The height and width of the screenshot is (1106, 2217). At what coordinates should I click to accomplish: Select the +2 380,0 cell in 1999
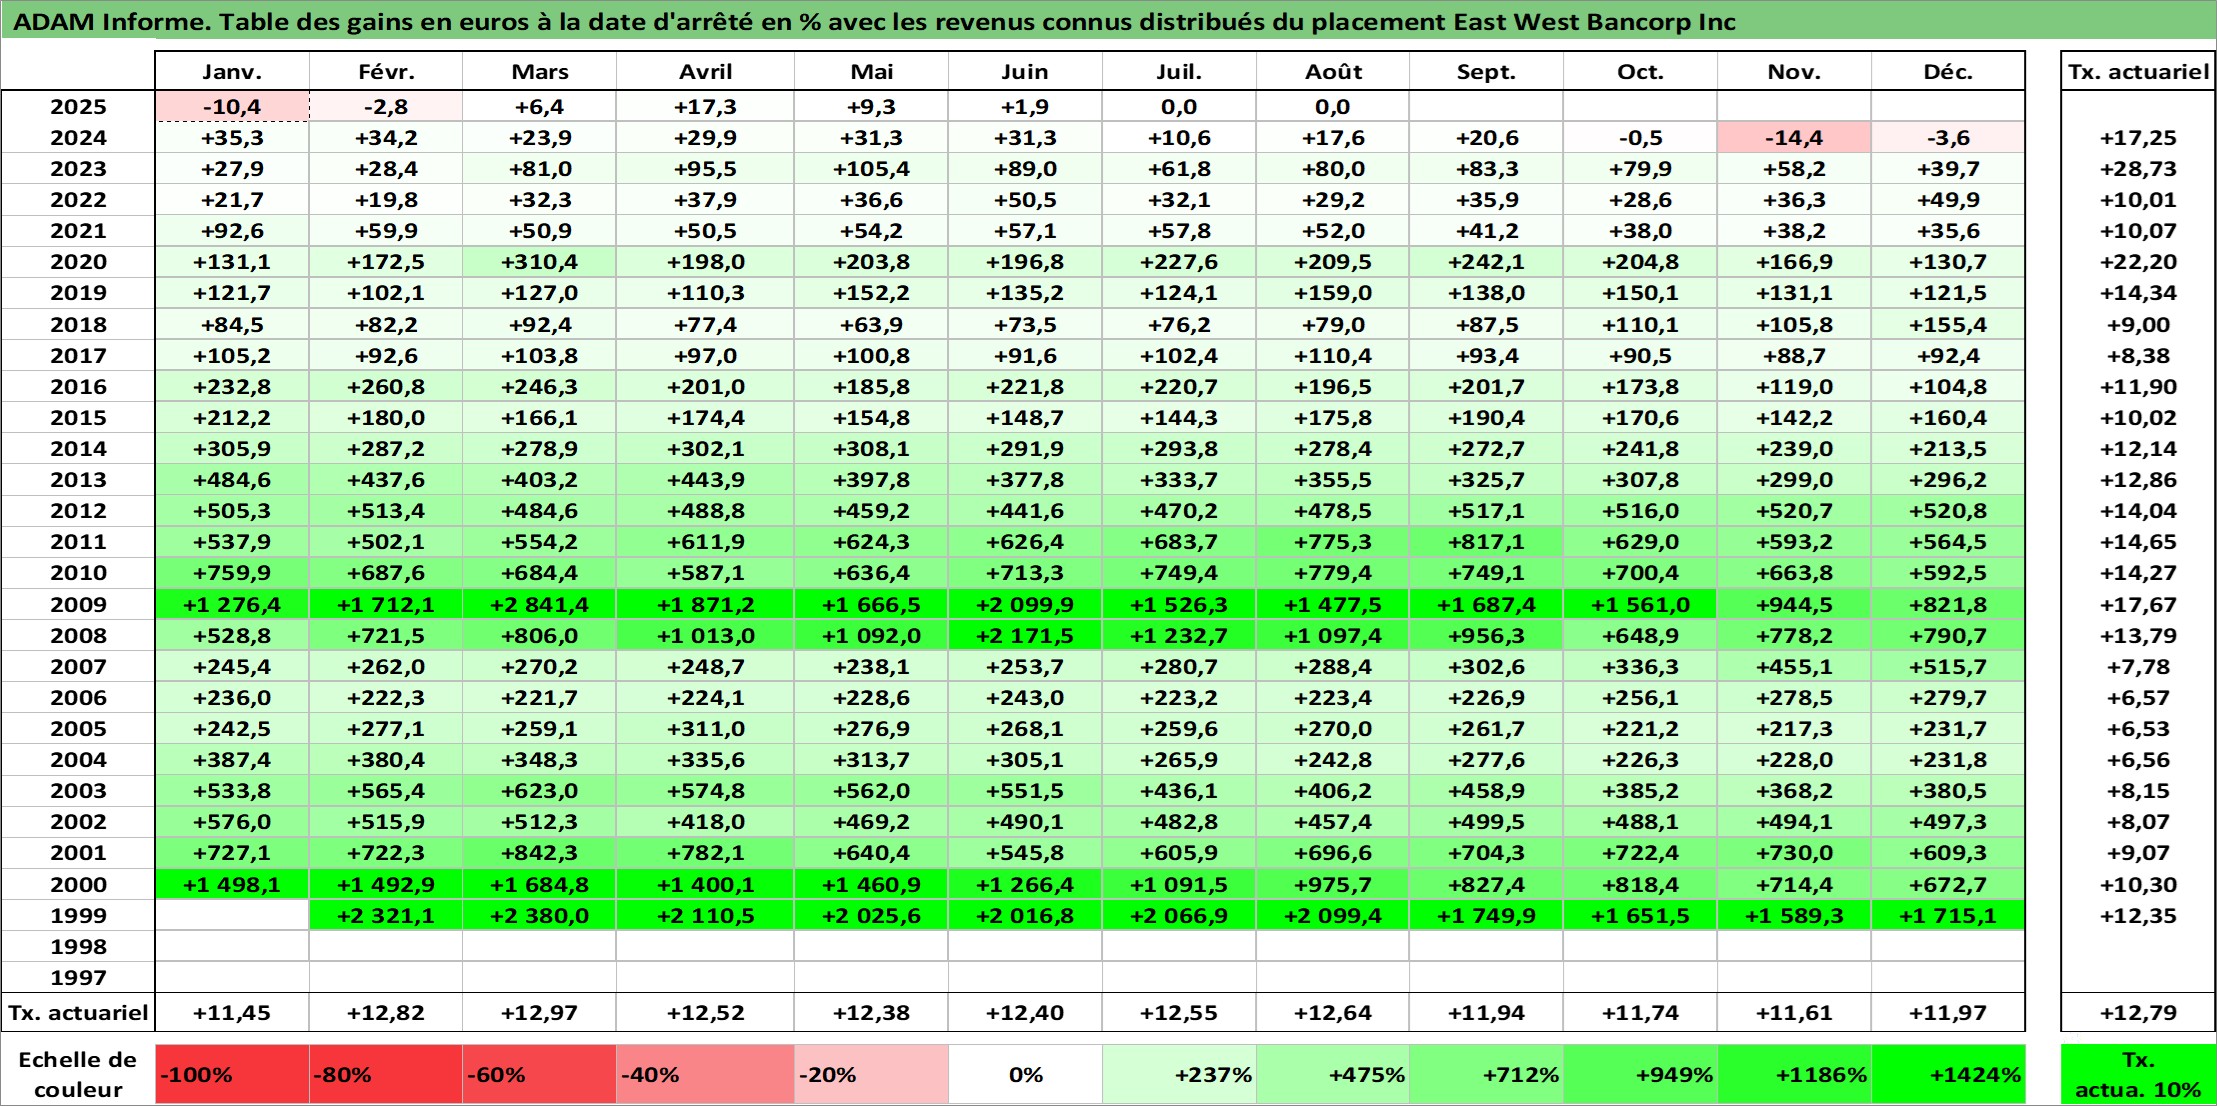(540, 916)
